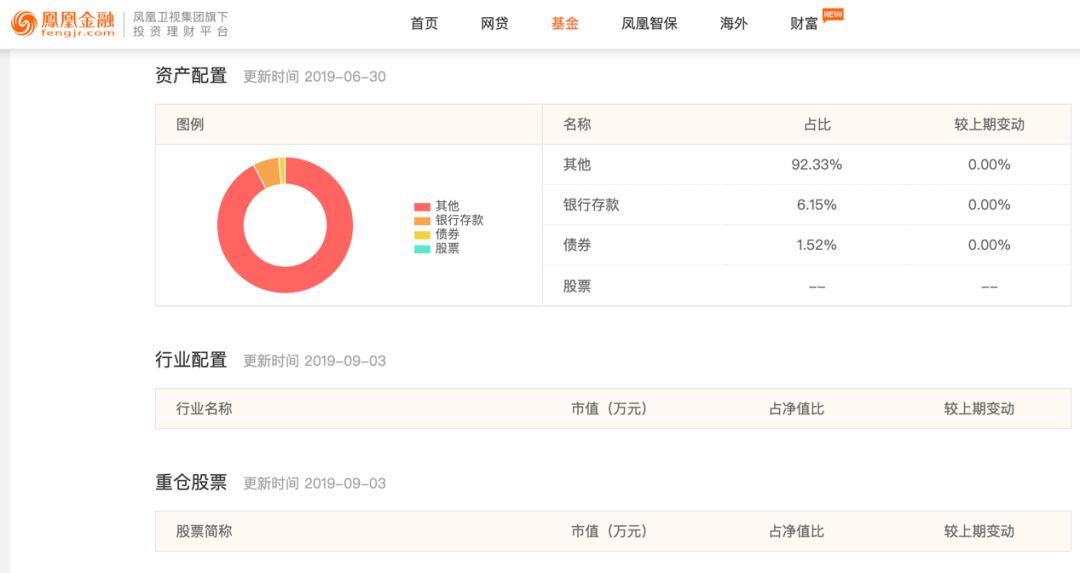1080x573 pixels.
Task: Click the 债券 row name cell
Action: click(x=577, y=244)
